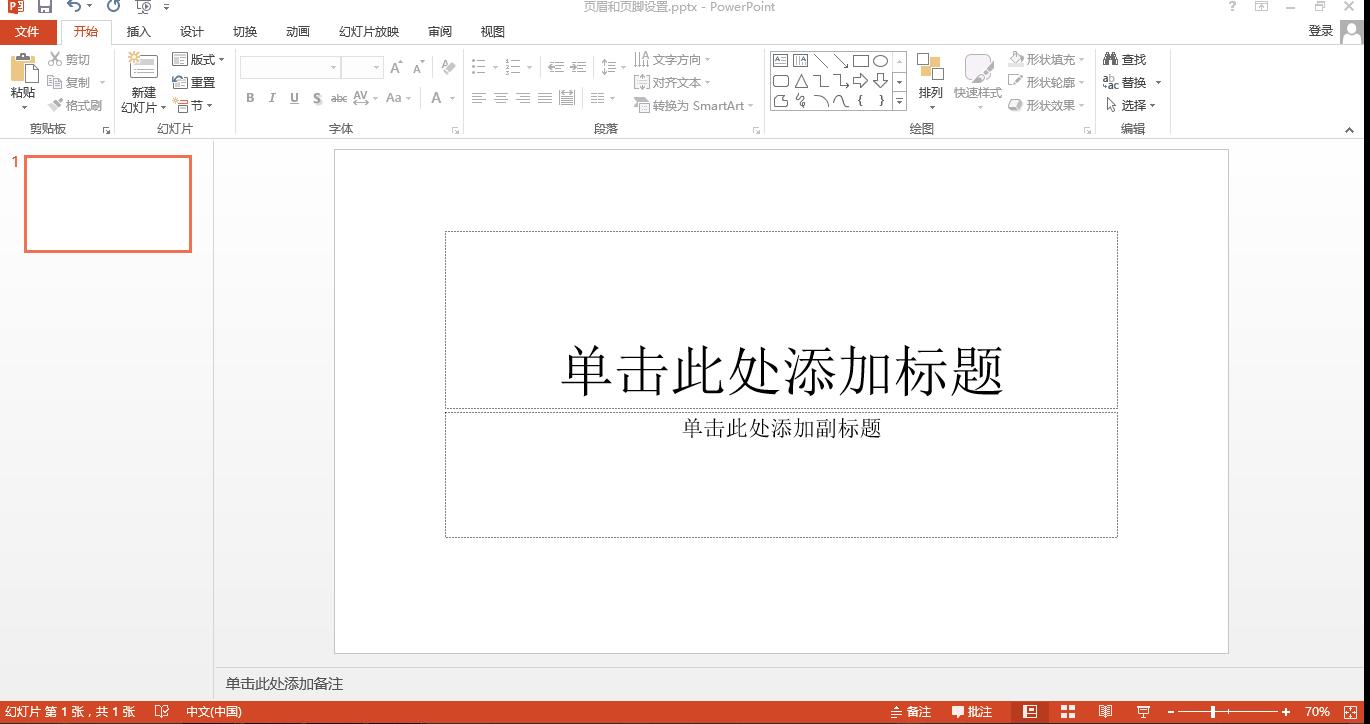Open the Arrange (排列) tools
The width and height of the screenshot is (1370, 724).
click(x=931, y=81)
